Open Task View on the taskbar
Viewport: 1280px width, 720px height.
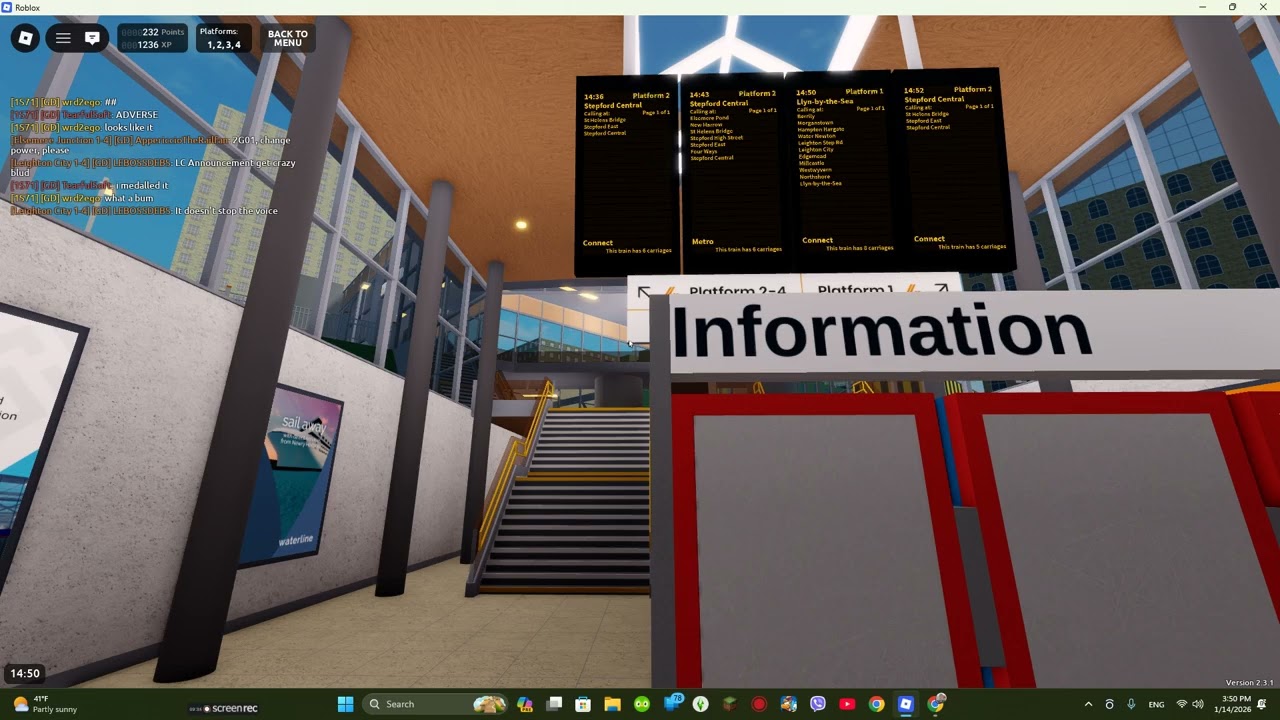tap(554, 704)
